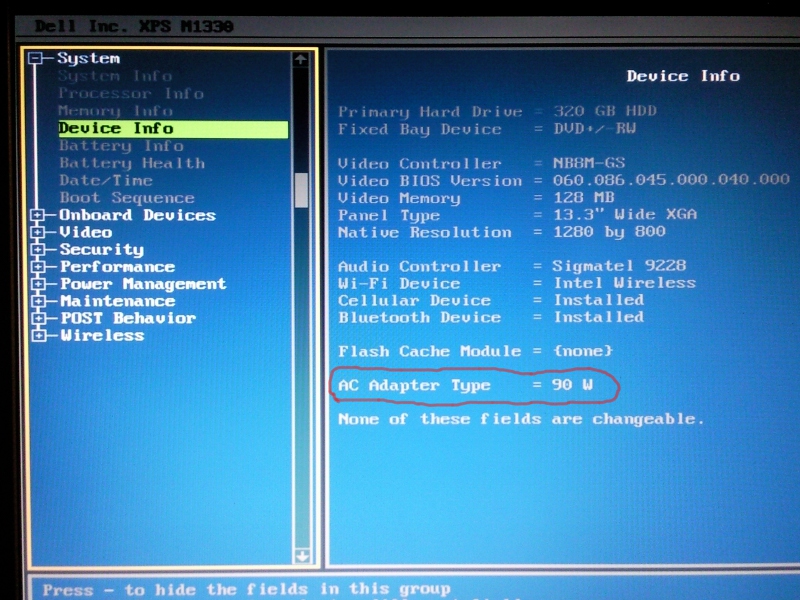
Task: Expand the Onboard Devices group
Action: [x=37, y=215]
